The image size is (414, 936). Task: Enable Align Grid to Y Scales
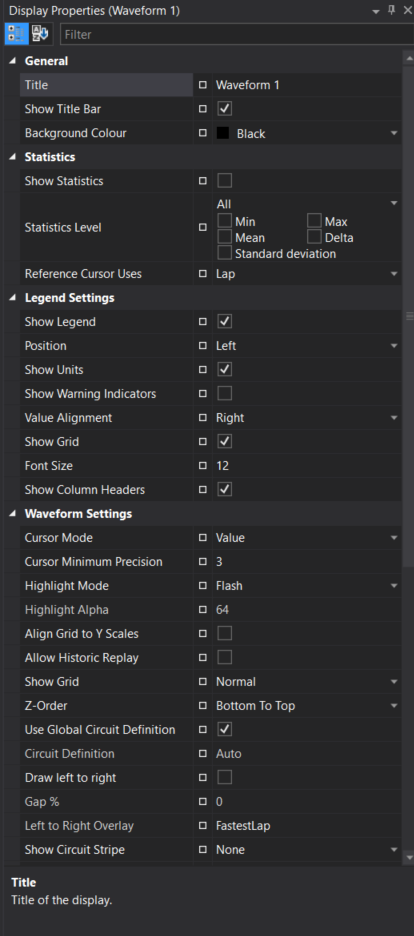click(224, 633)
